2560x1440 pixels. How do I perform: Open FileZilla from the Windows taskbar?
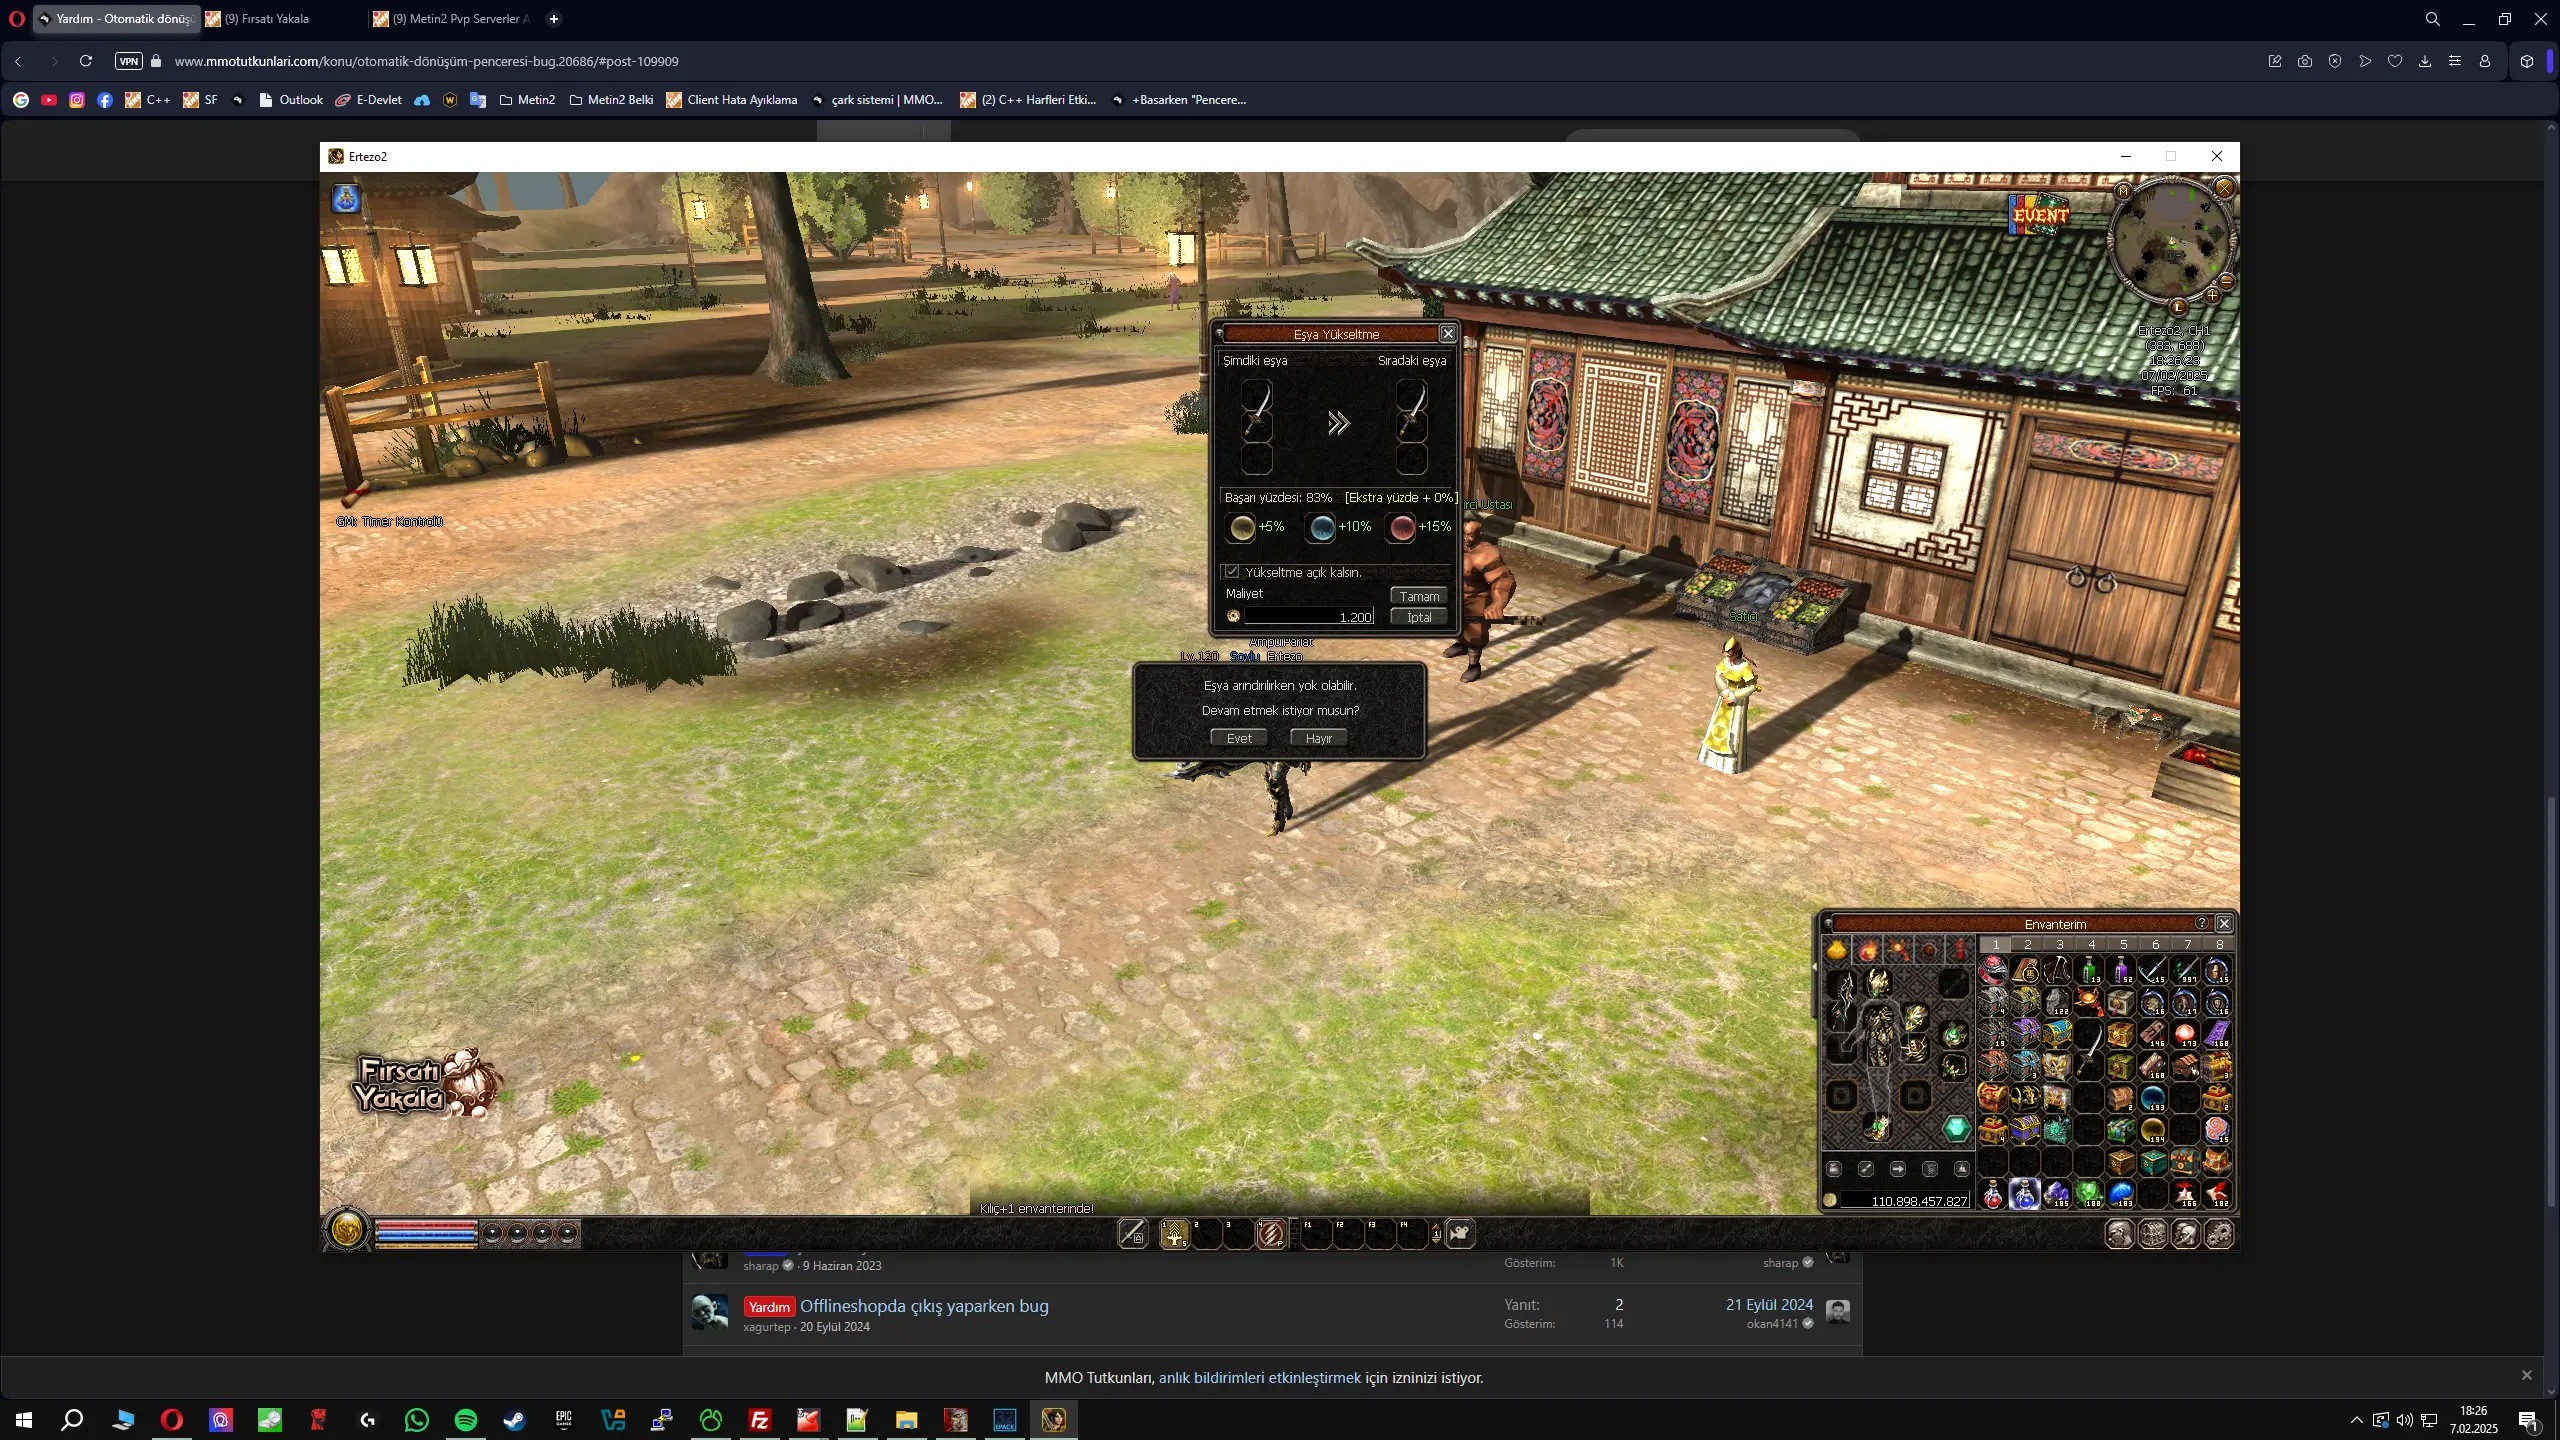(x=759, y=1420)
